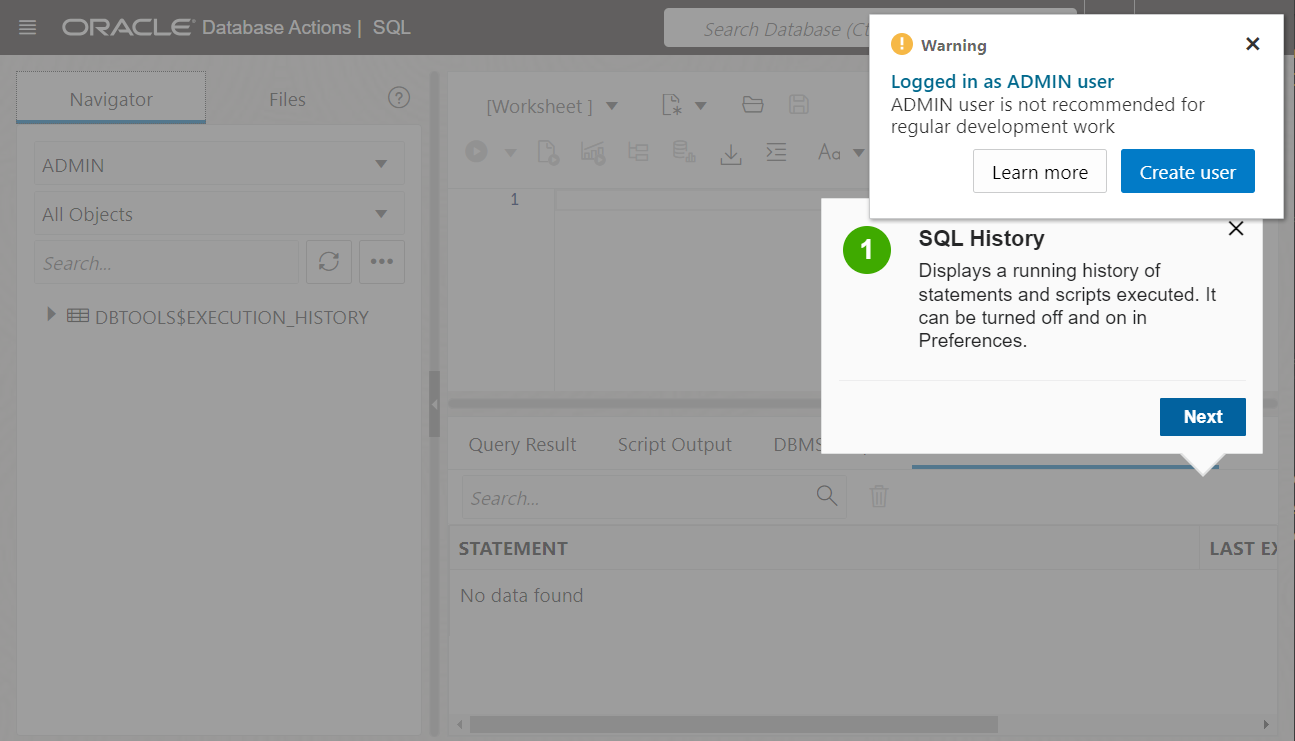The width and height of the screenshot is (1295, 741).
Task: Open the new file dropdown arrow
Action: [x=701, y=105]
